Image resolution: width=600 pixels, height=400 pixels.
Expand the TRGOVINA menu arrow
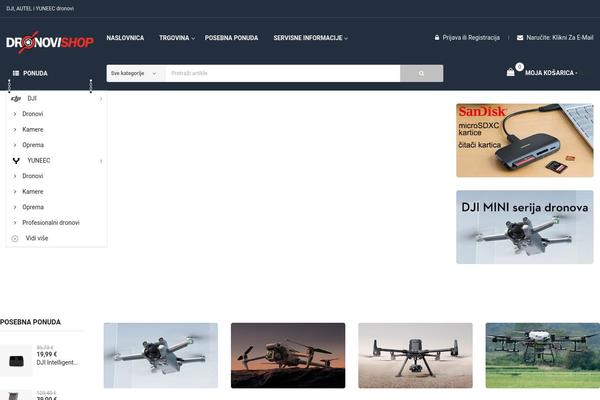point(193,38)
